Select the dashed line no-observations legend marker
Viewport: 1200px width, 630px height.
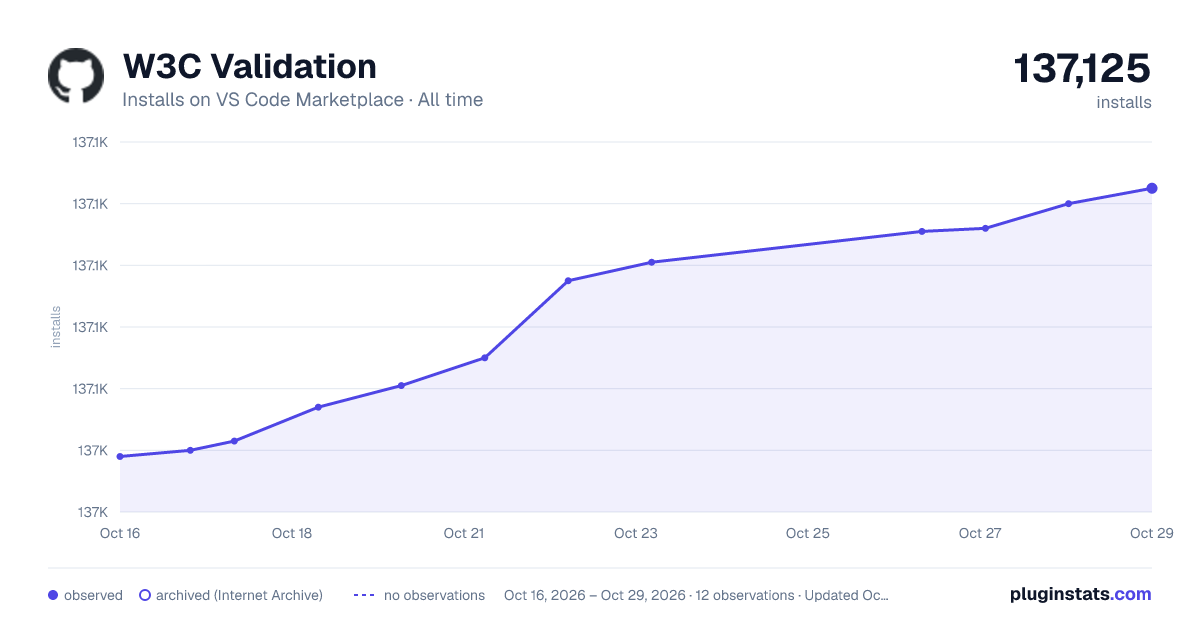pyautogui.click(x=364, y=595)
